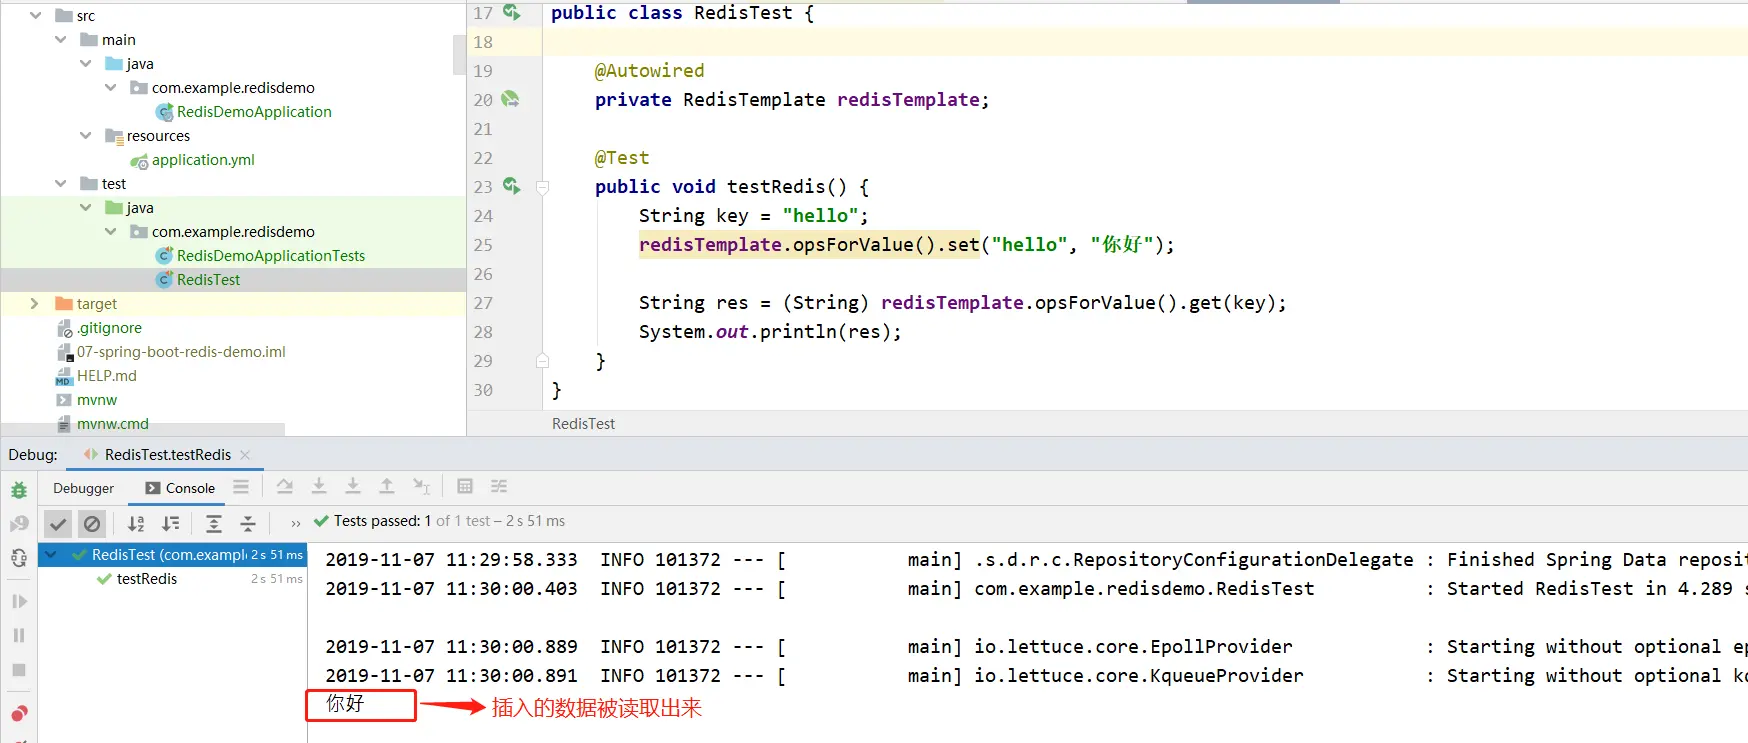Viewport: 1748px width, 743px height.
Task: Open RedisDemoApplication class file
Action: pyautogui.click(x=254, y=111)
